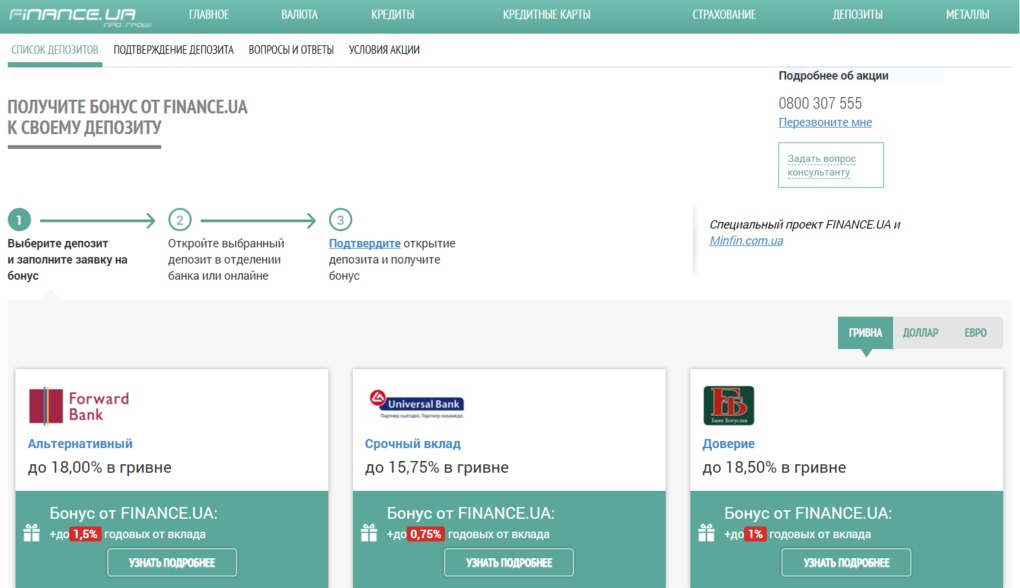Open the СТРАХОВАНИЕ menu item
Image resolution: width=1020 pixels, height=588 pixels.
pos(725,14)
